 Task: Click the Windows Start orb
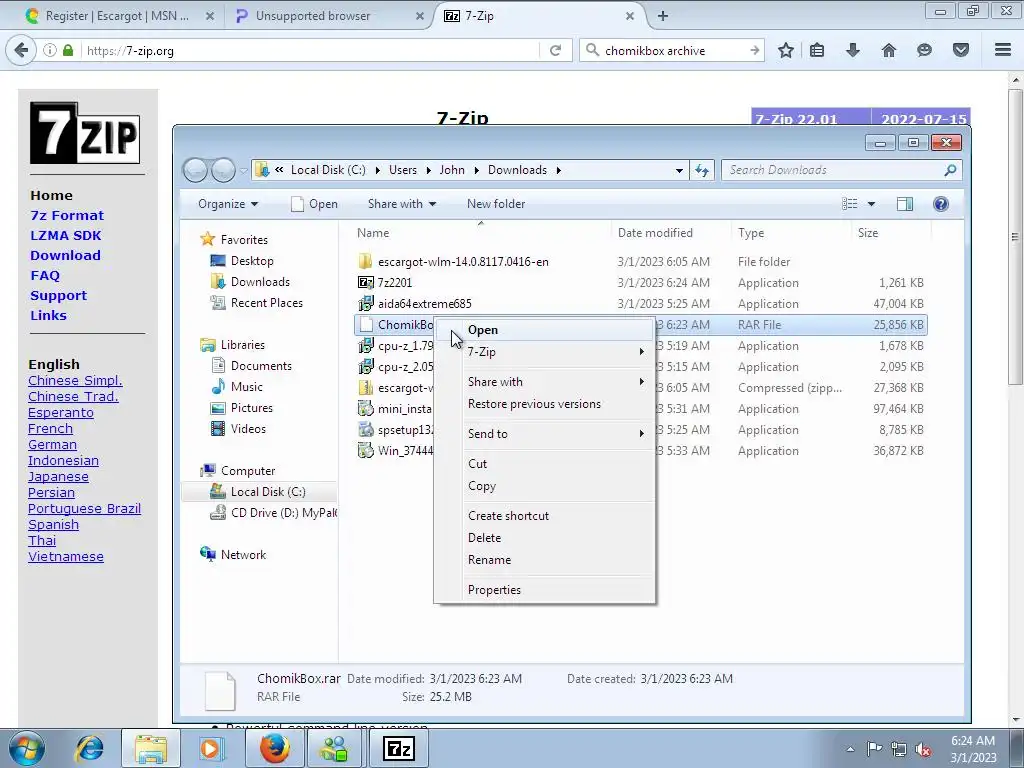tap(27, 748)
